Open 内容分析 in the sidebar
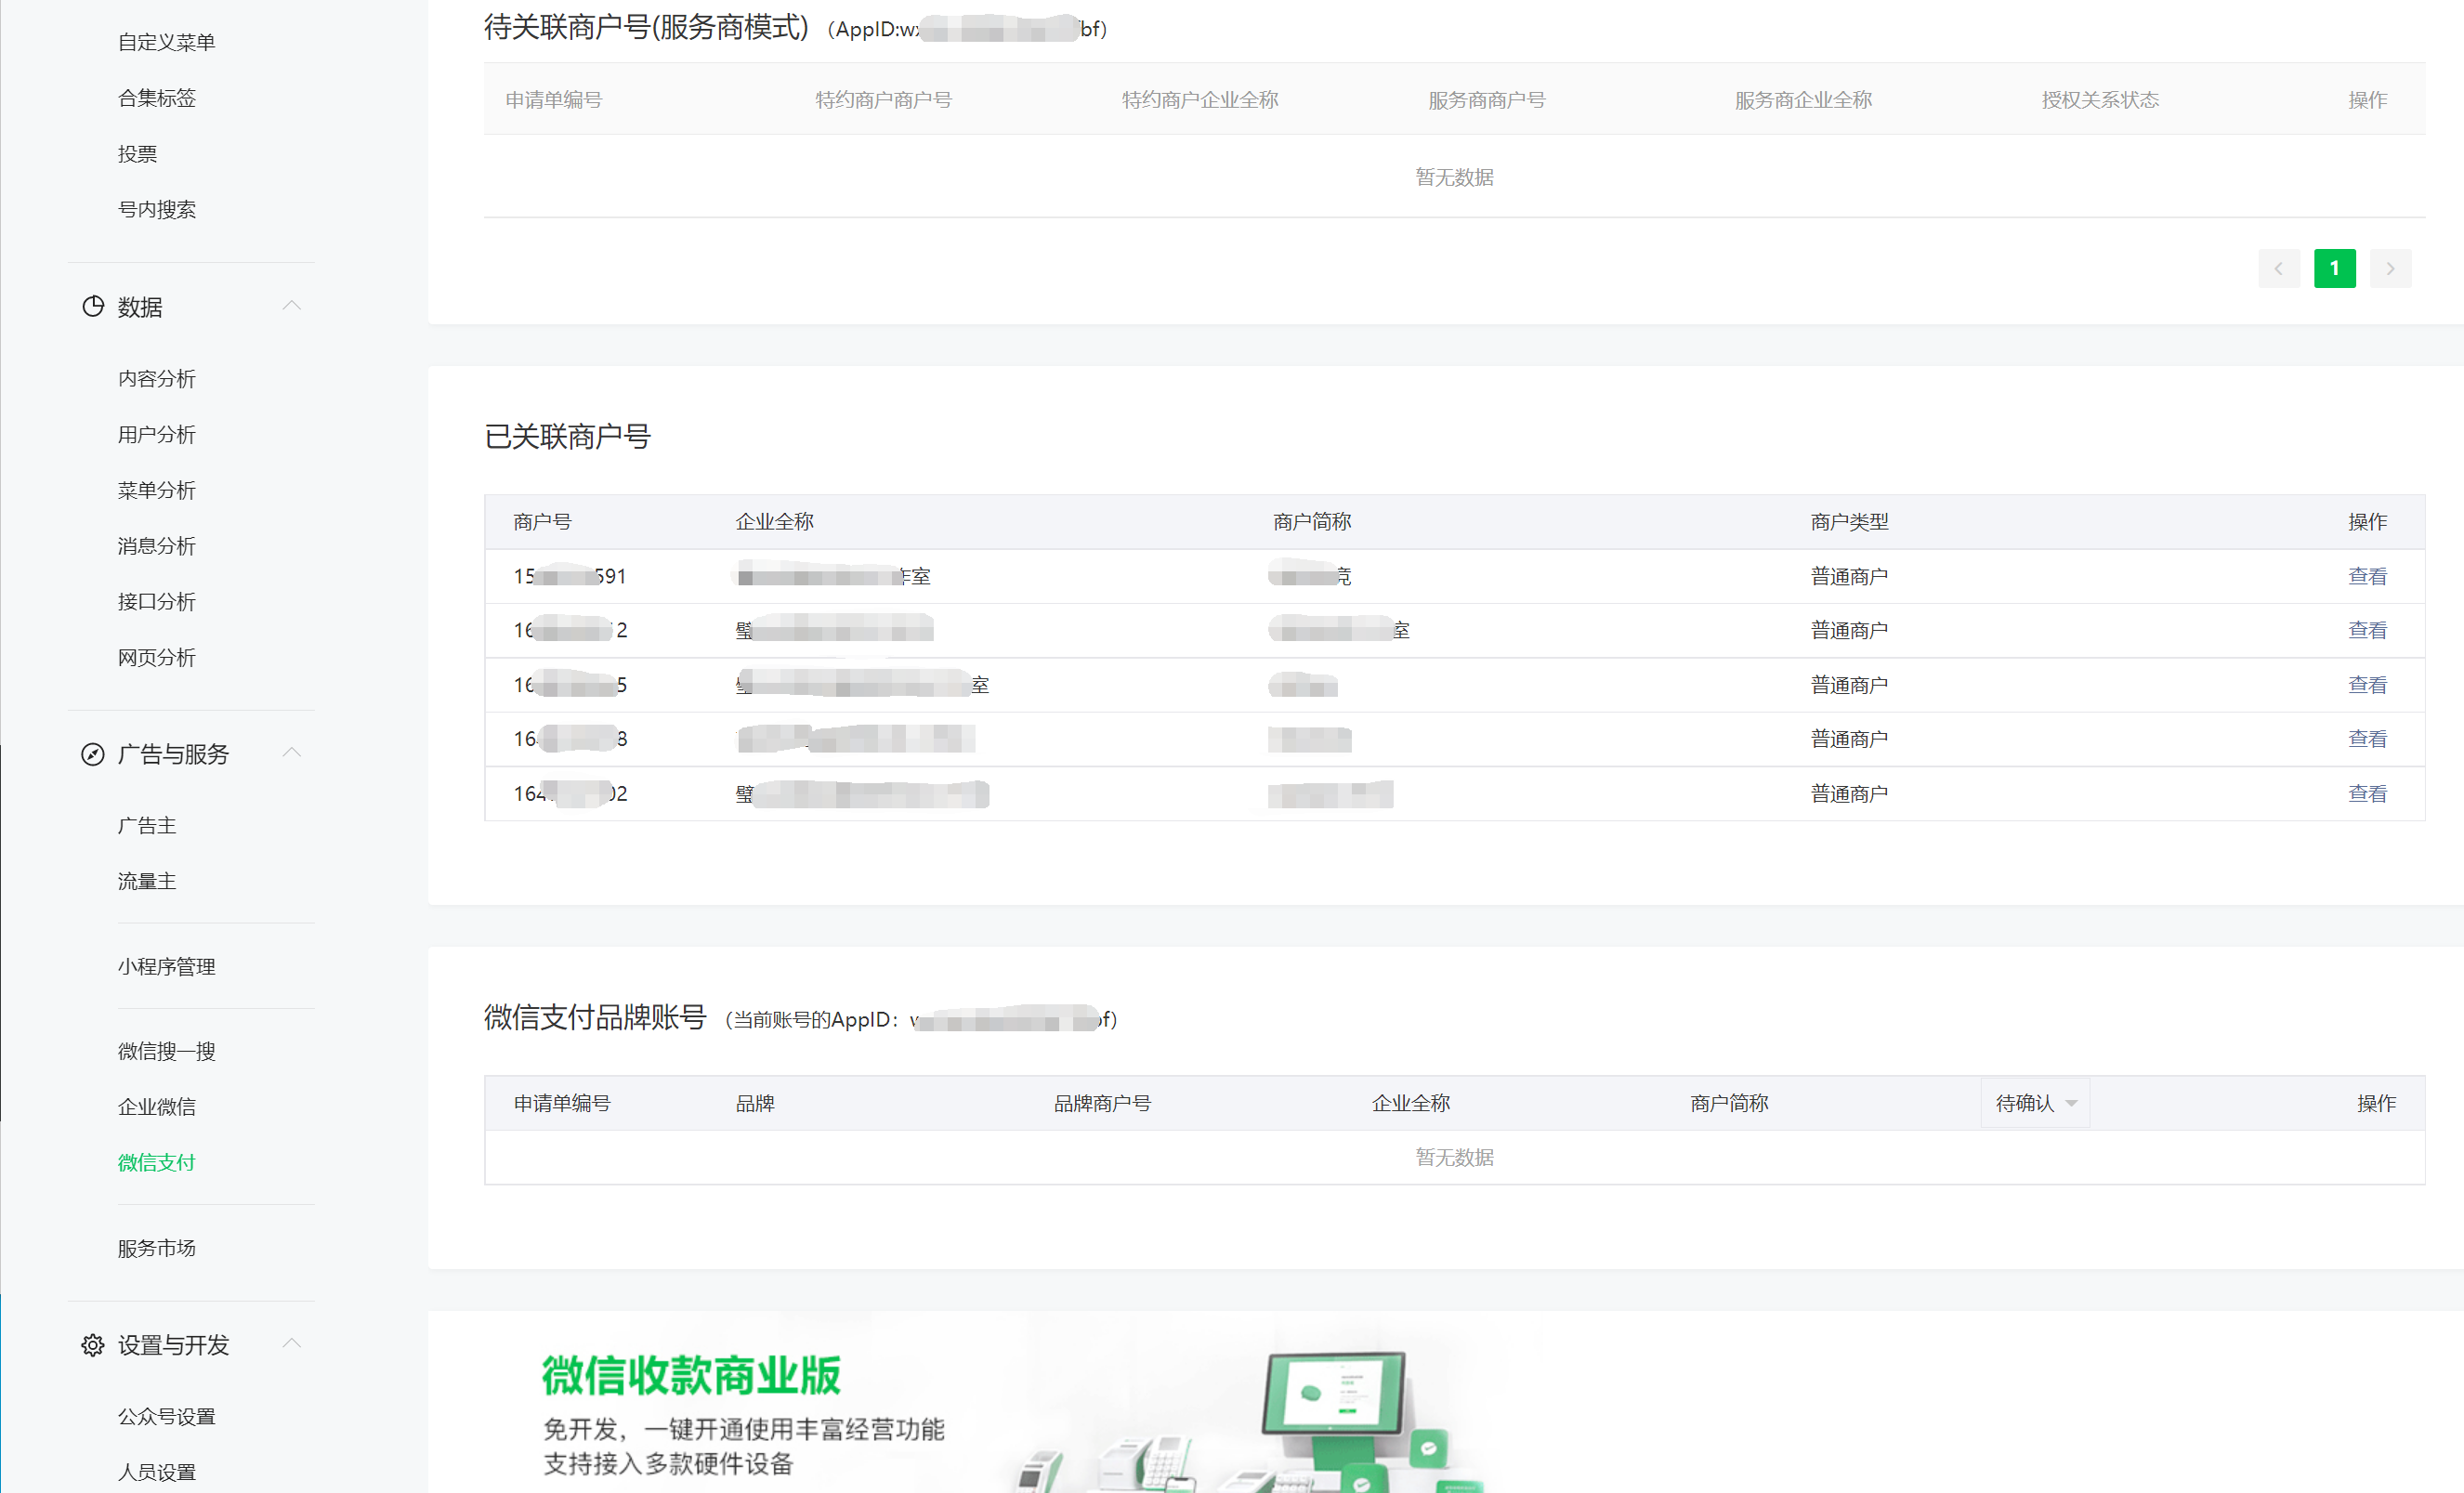This screenshot has height=1493, width=2464. pos(156,379)
